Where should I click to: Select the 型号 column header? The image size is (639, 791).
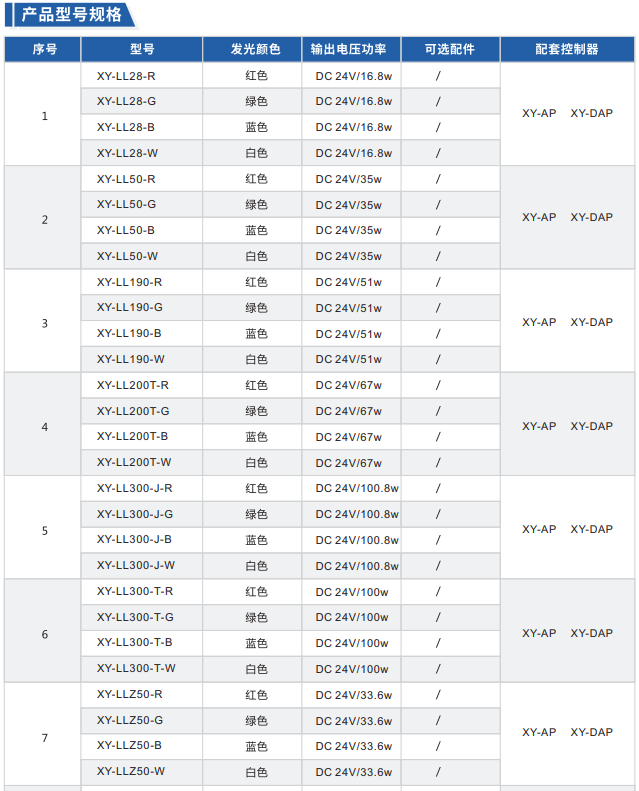141,49
